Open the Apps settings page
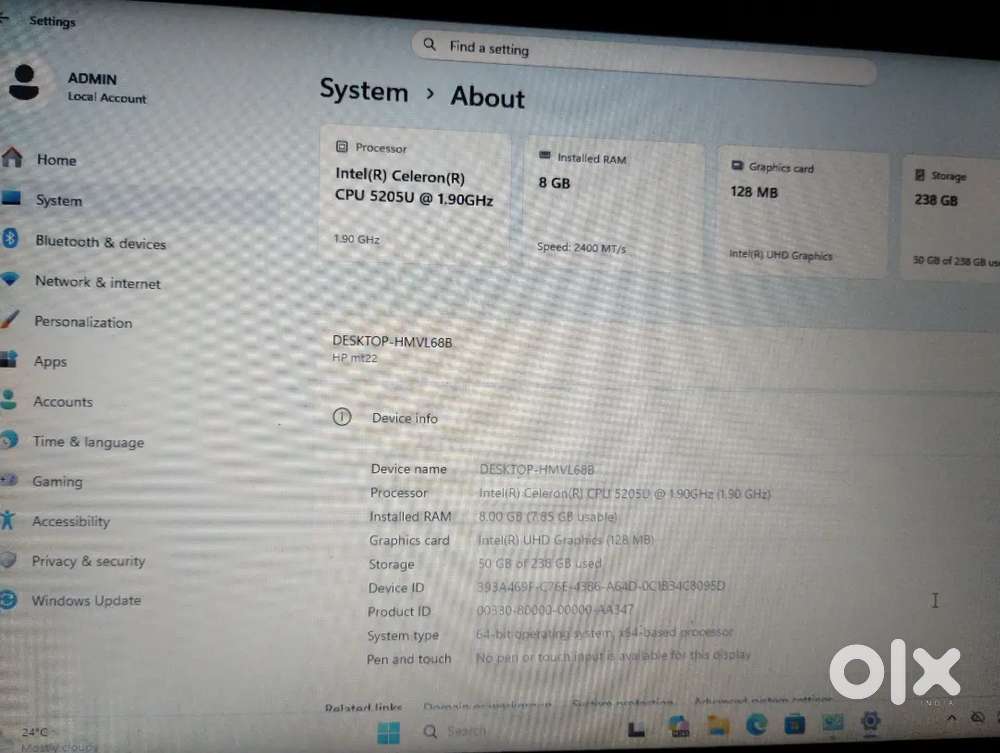This screenshot has width=1000, height=753. [50, 362]
